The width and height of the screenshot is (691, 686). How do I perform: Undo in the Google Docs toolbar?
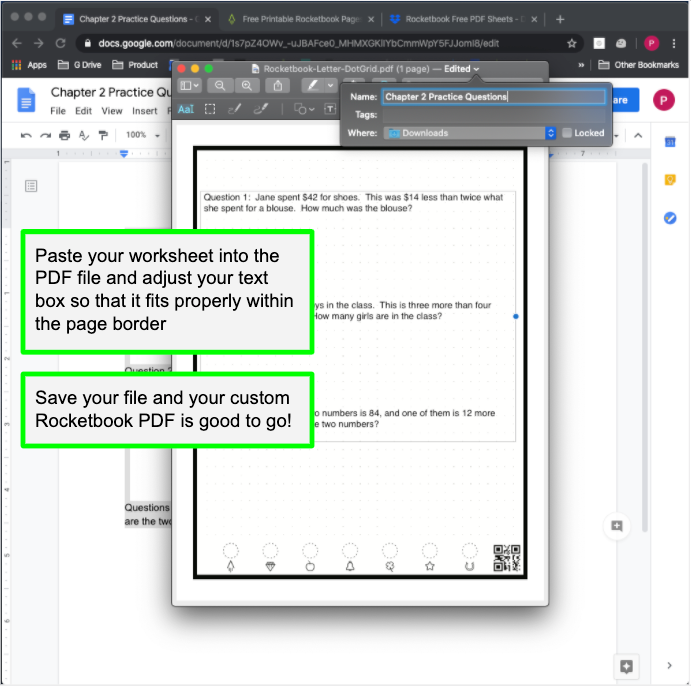pyautogui.click(x=26, y=135)
